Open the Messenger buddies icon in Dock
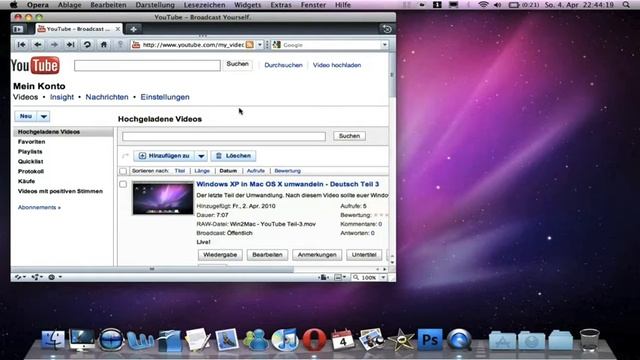 click(256, 340)
